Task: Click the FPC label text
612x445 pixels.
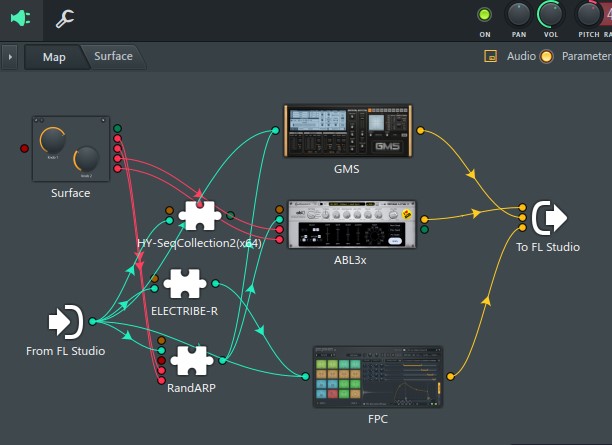Action: (378, 419)
